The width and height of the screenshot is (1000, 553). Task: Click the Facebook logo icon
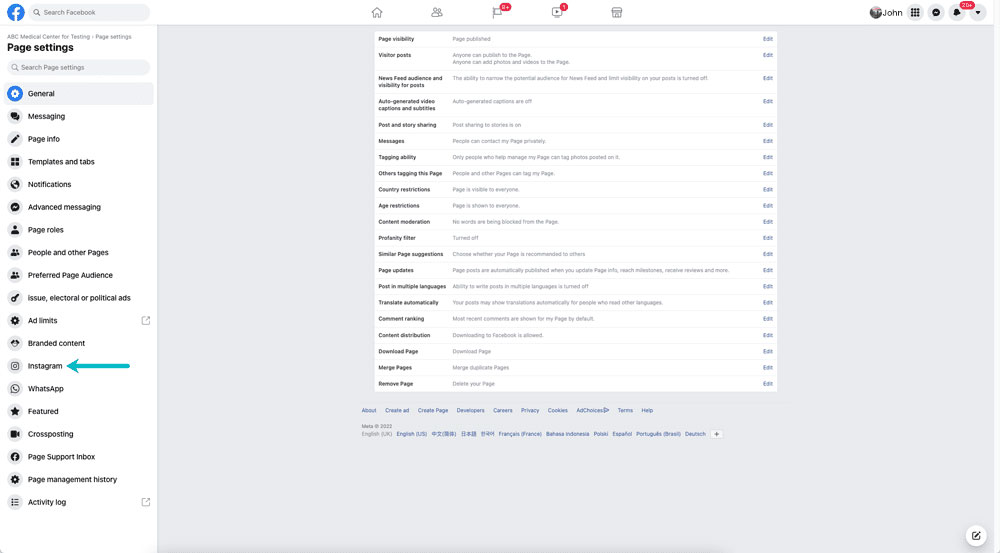pos(16,12)
